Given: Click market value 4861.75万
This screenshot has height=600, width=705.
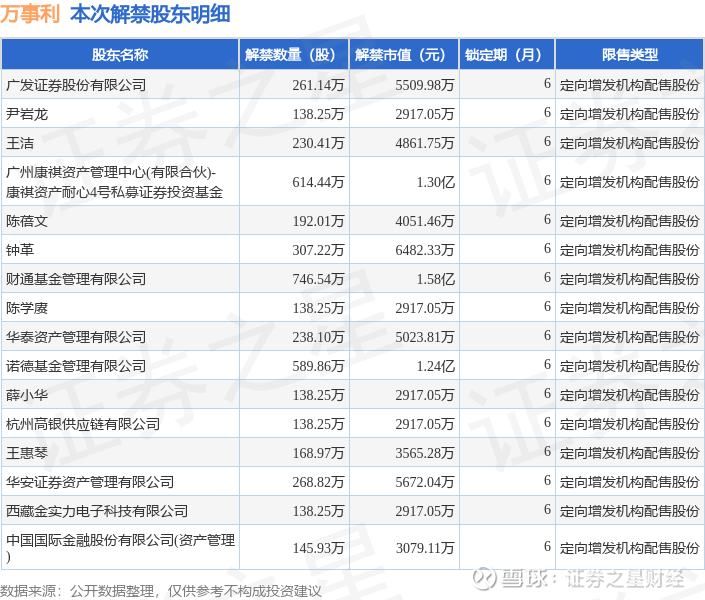Looking at the screenshot, I should click(x=425, y=143).
